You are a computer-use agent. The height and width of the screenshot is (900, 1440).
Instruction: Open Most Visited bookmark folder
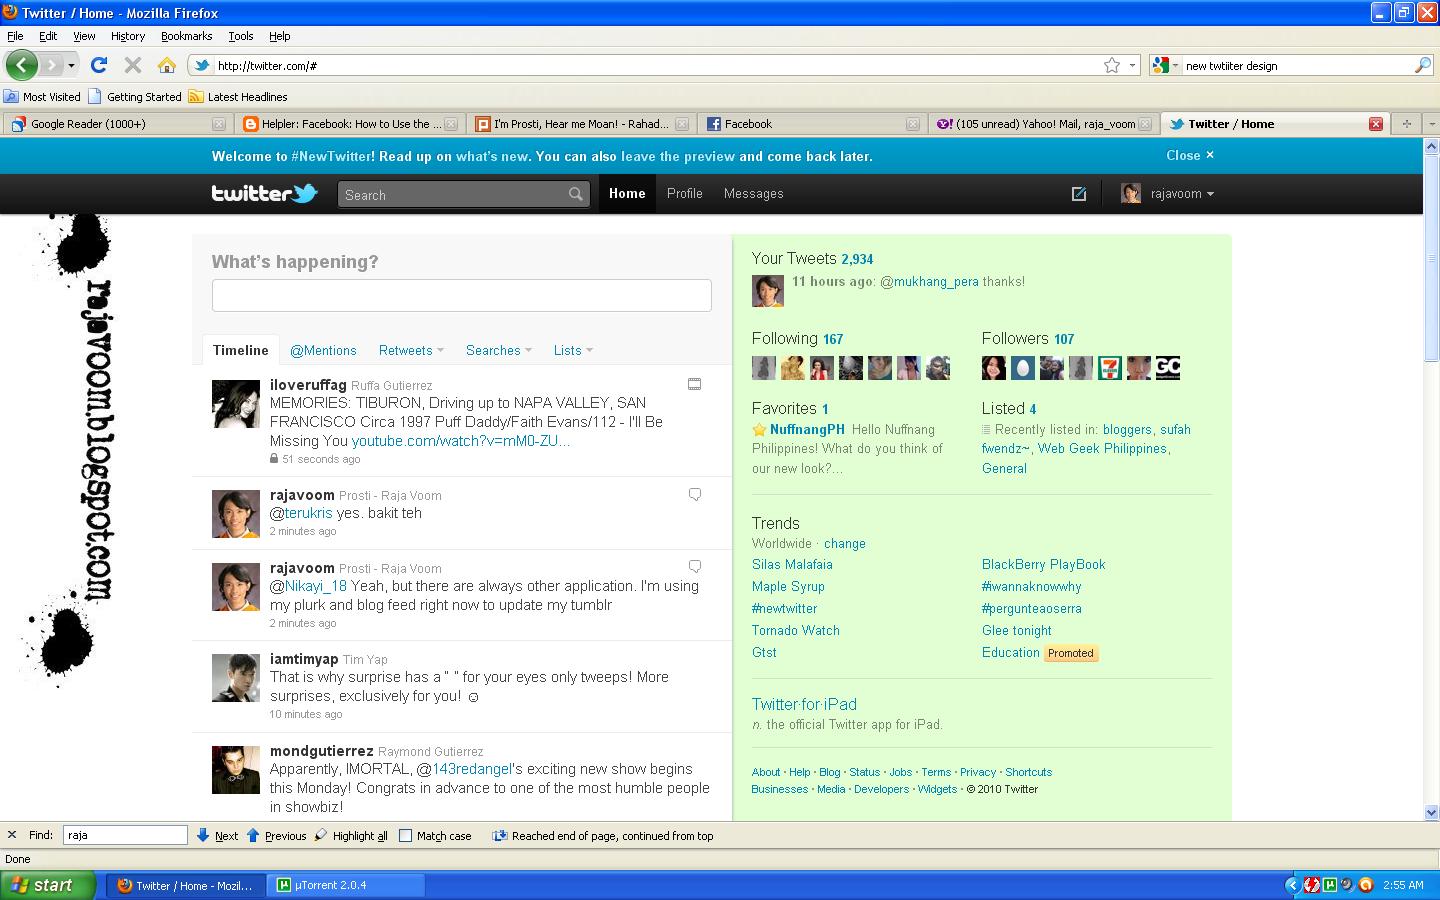coord(42,97)
